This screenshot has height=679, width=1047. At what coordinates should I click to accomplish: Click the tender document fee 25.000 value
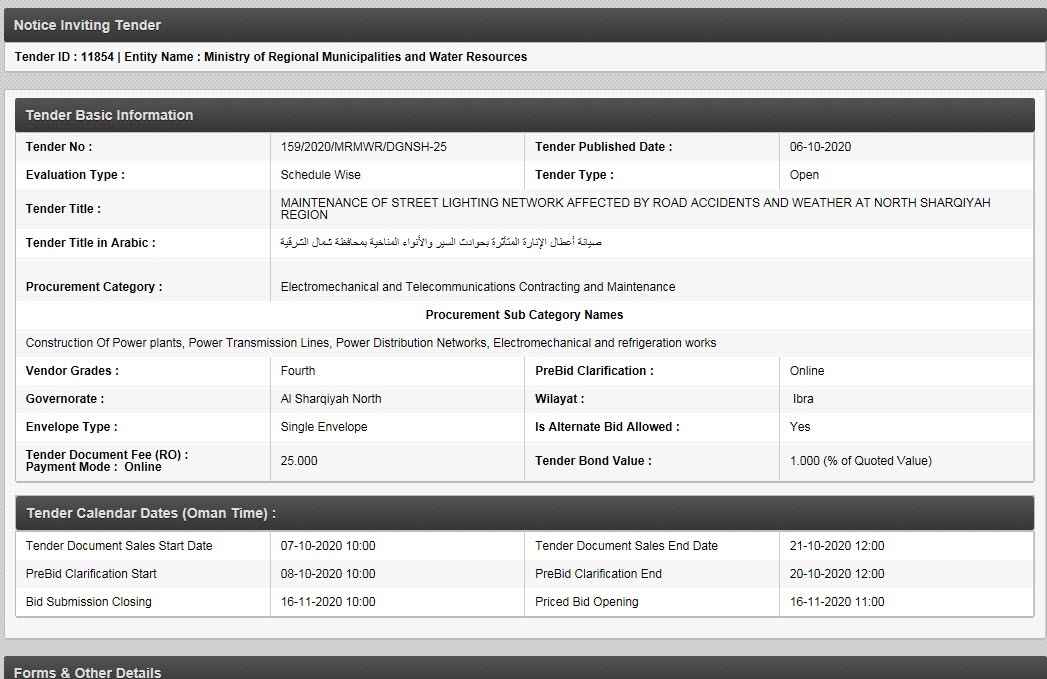pyautogui.click(x=299, y=461)
